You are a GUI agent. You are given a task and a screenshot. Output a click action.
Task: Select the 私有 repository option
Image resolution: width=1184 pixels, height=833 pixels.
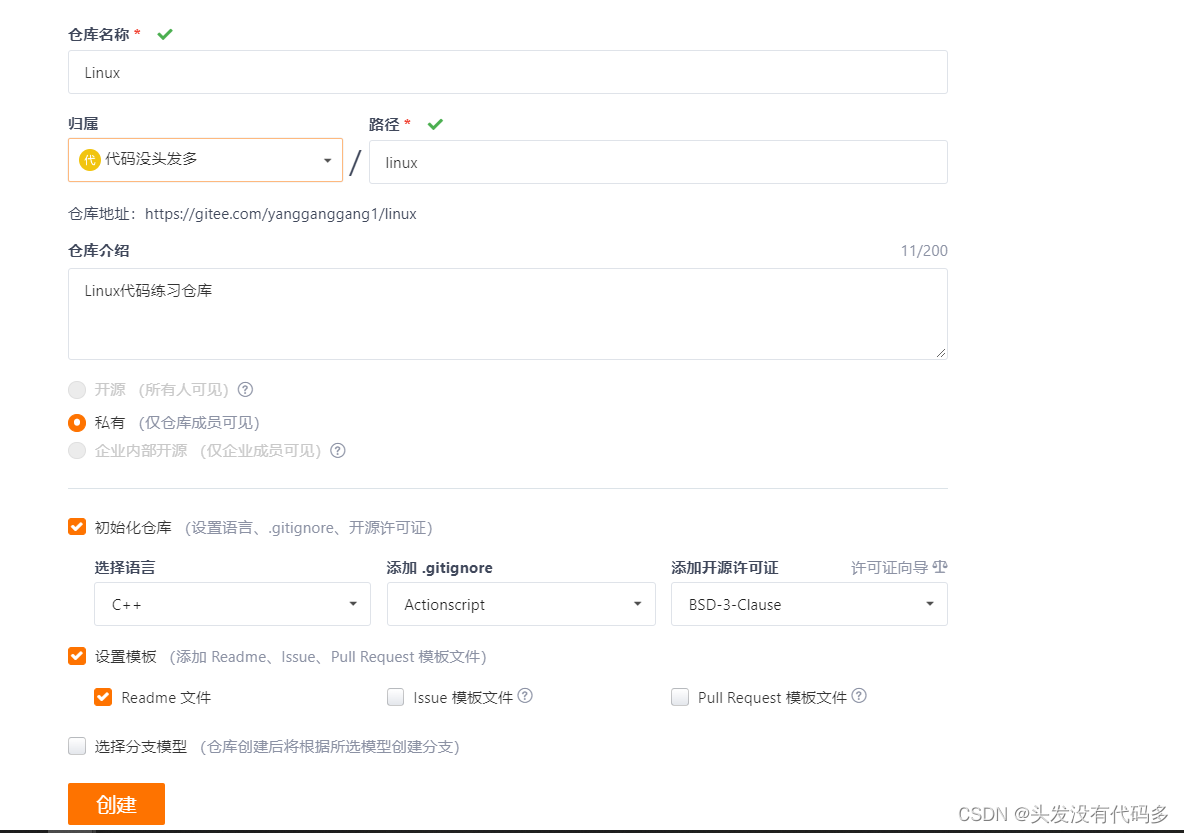click(77, 422)
